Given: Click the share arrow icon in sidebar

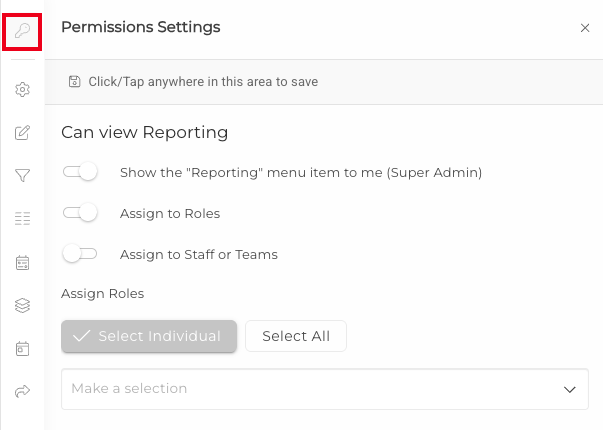Looking at the screenshot, I should coord(22,391).
